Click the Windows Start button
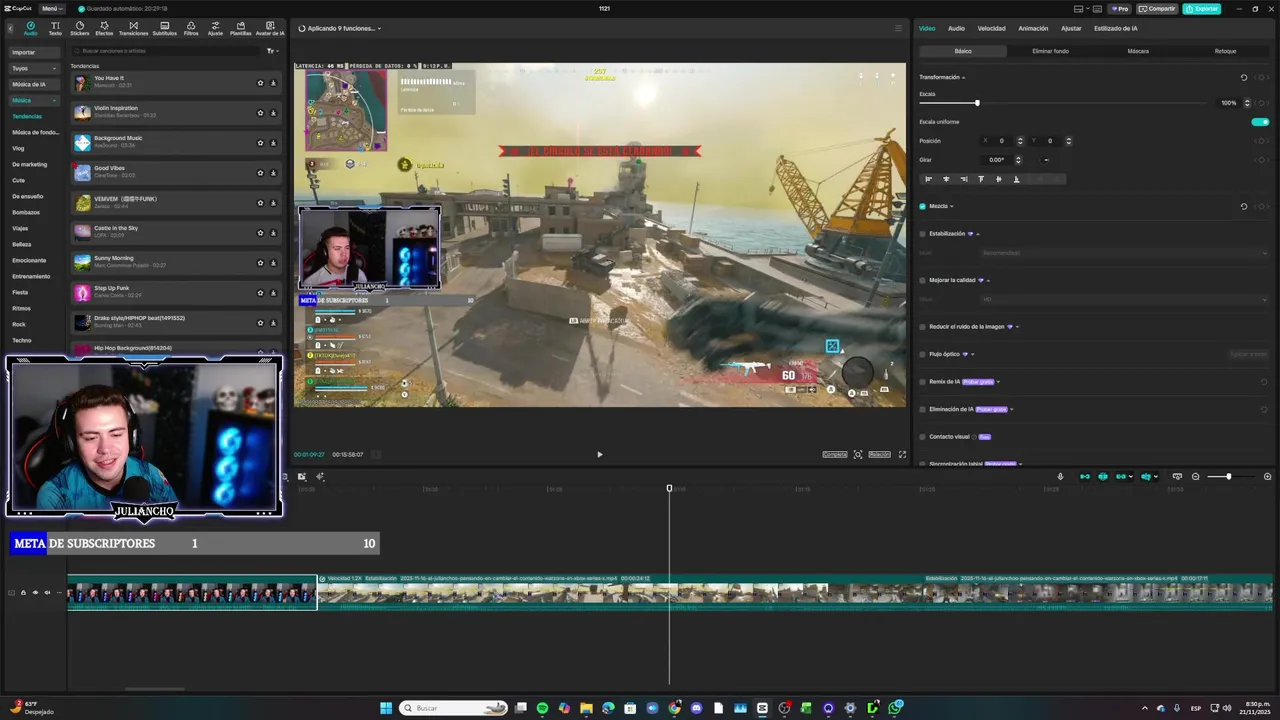The image size is (1280, 720). [386, 708]
